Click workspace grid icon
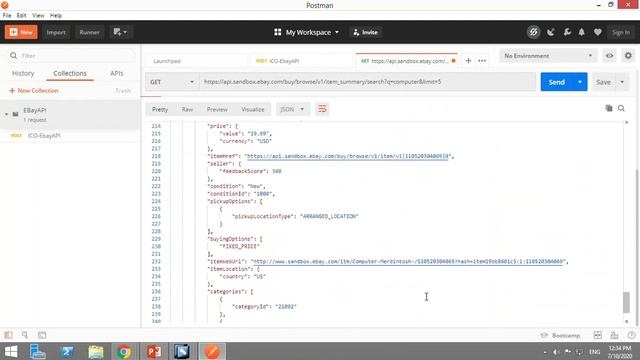This screenshot has width=640, height=360. coord(278,32)
